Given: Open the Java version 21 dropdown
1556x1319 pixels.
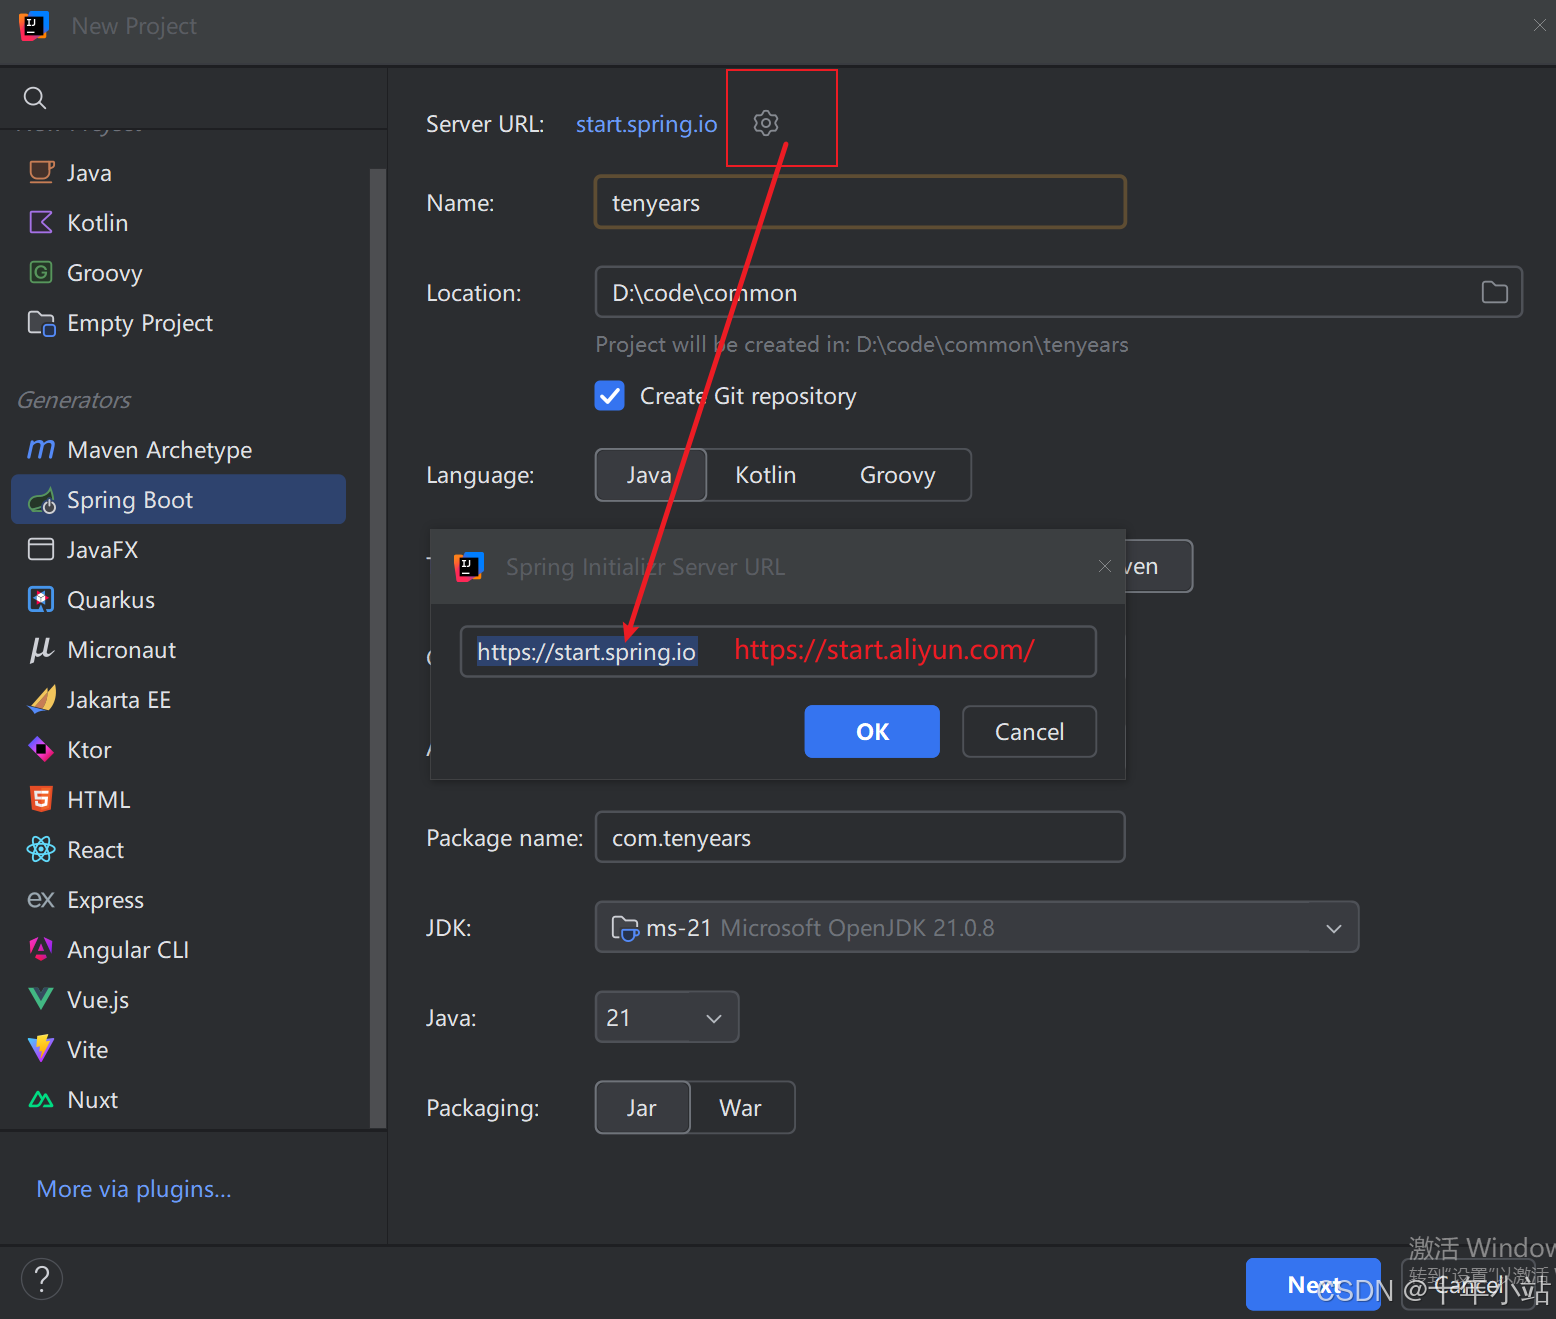Looking at the screenshot, I should [x=667, y=1017].
